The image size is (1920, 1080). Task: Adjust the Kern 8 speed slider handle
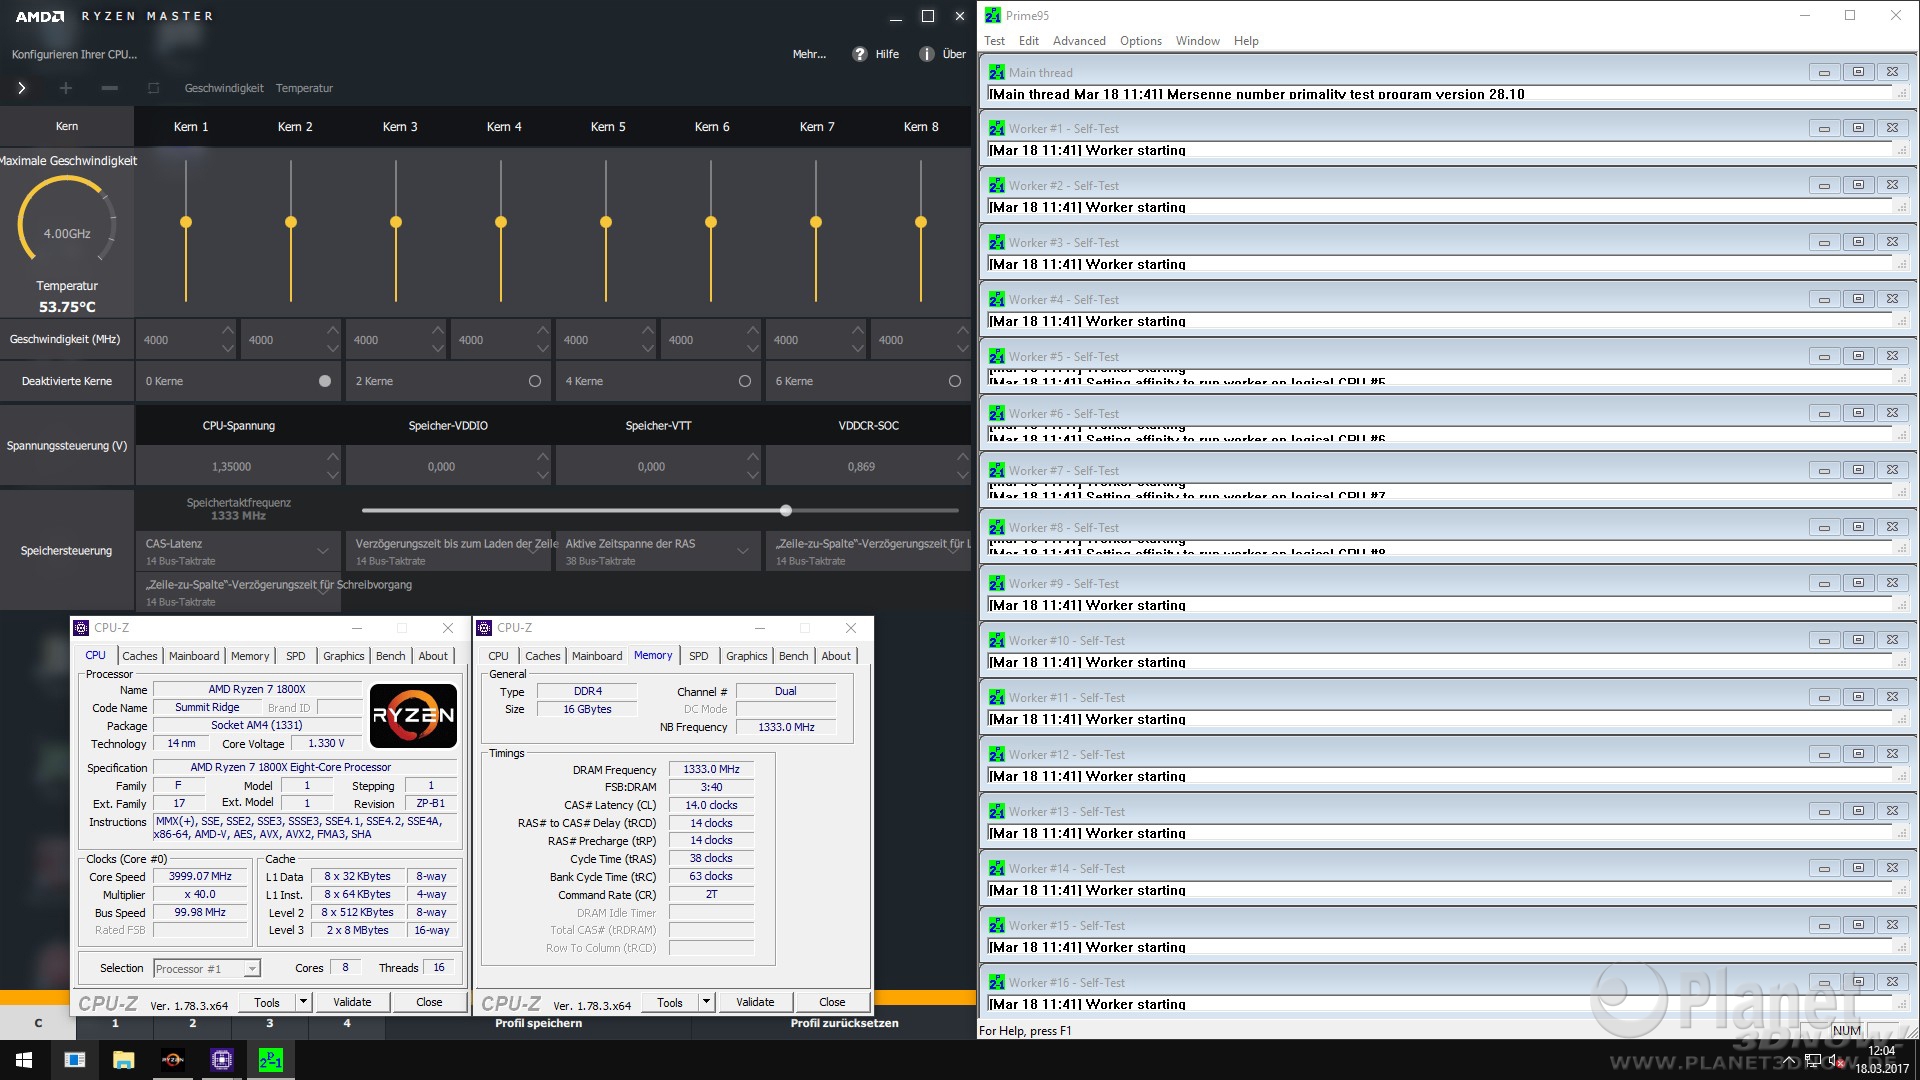coord(921,222)
